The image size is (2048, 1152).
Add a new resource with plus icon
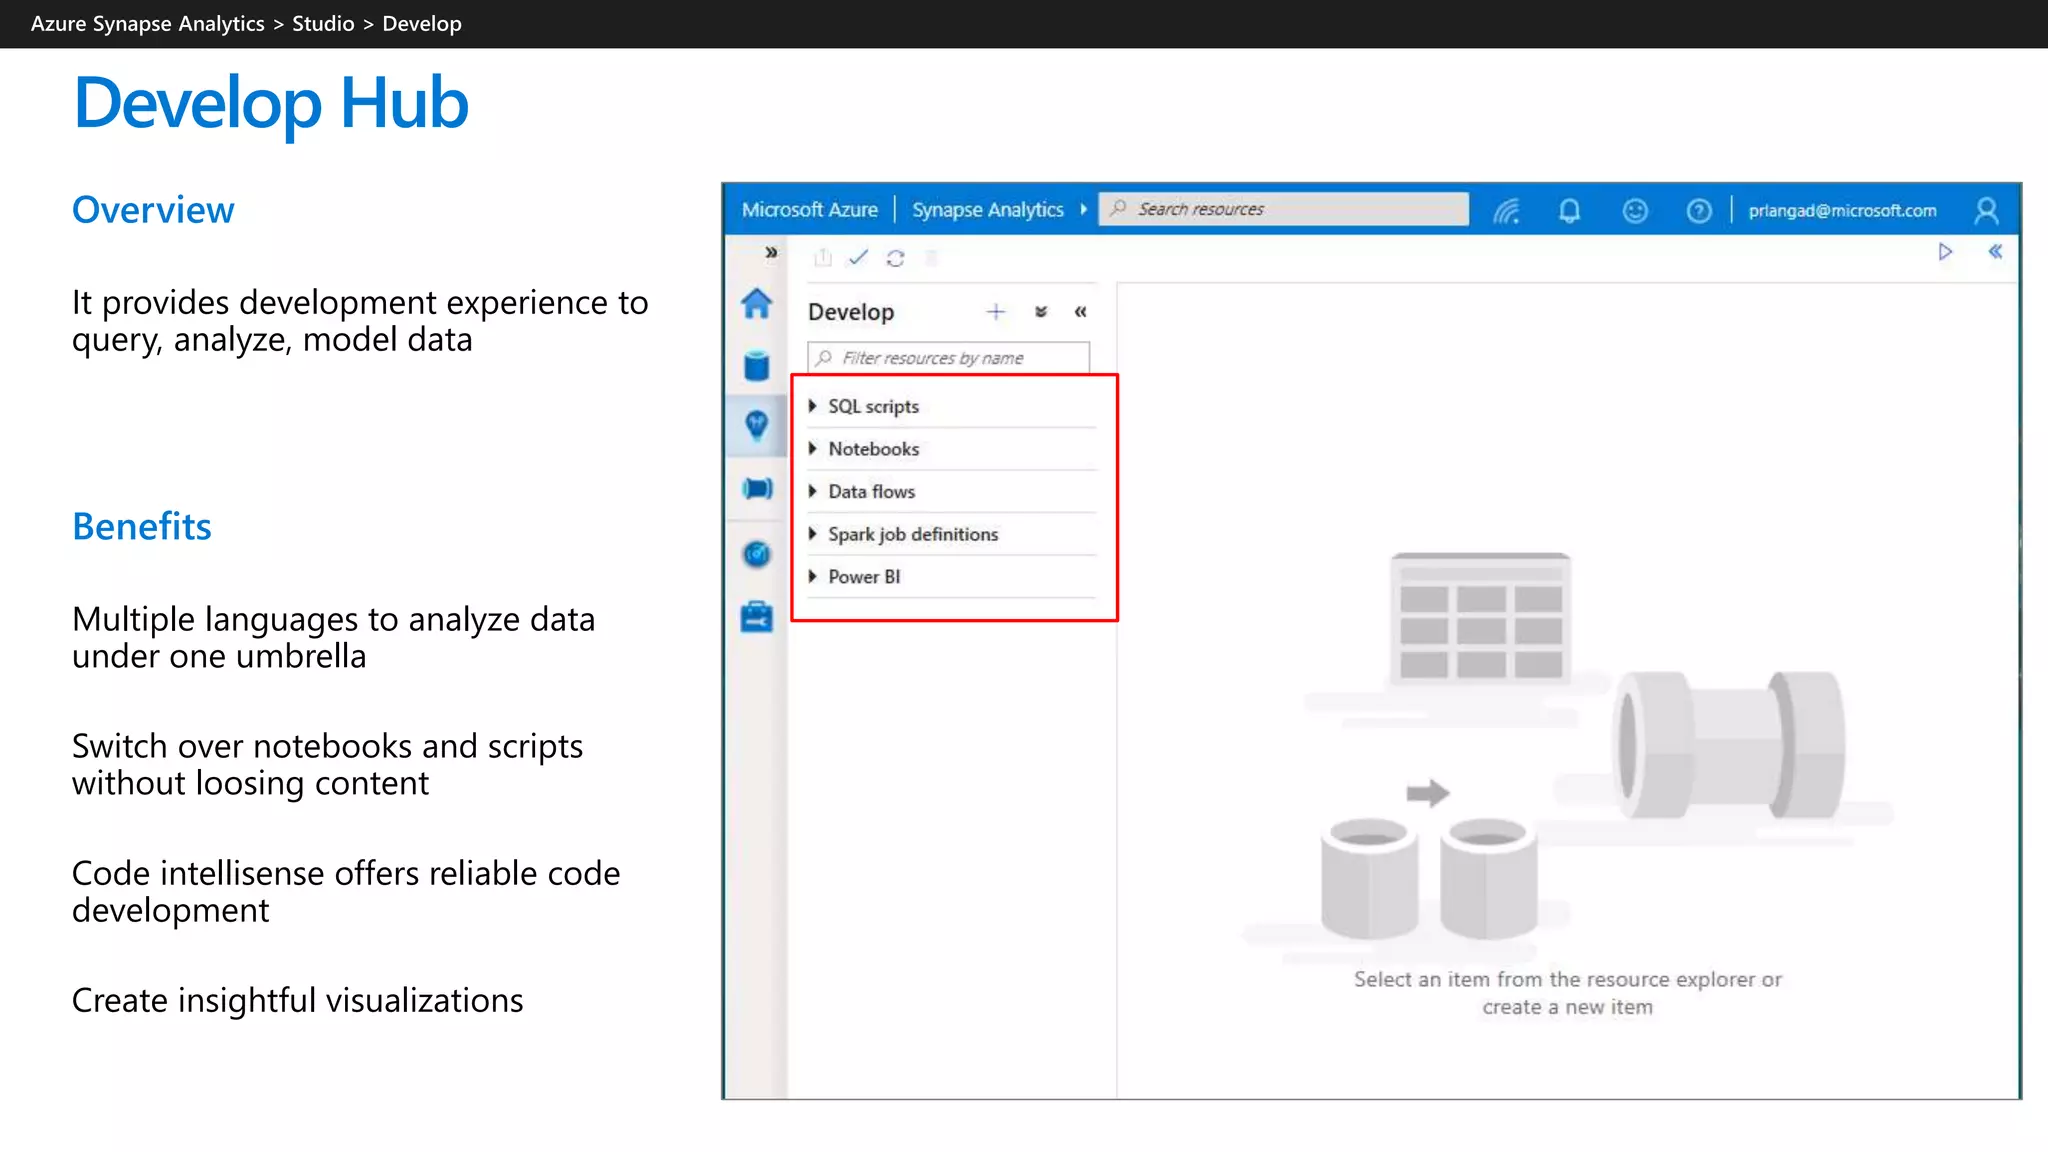click(x=996, y=312)
